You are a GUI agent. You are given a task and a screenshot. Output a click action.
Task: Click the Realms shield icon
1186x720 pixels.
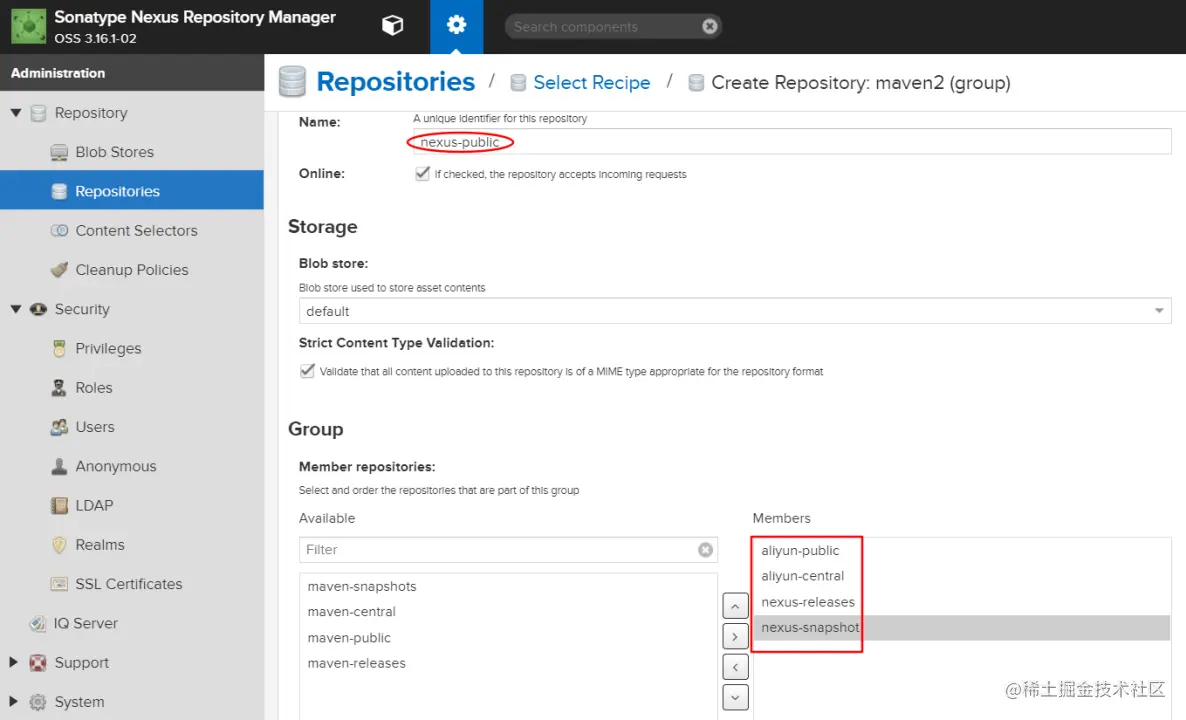(59, 545)
